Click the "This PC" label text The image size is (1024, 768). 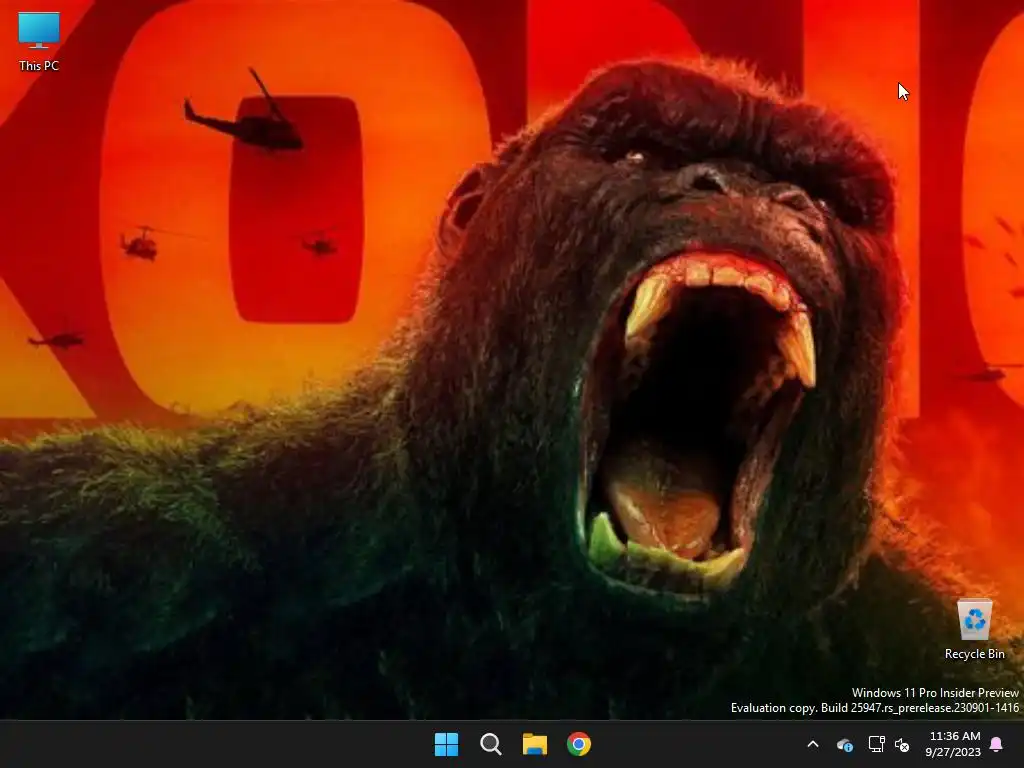coord(39,65)
